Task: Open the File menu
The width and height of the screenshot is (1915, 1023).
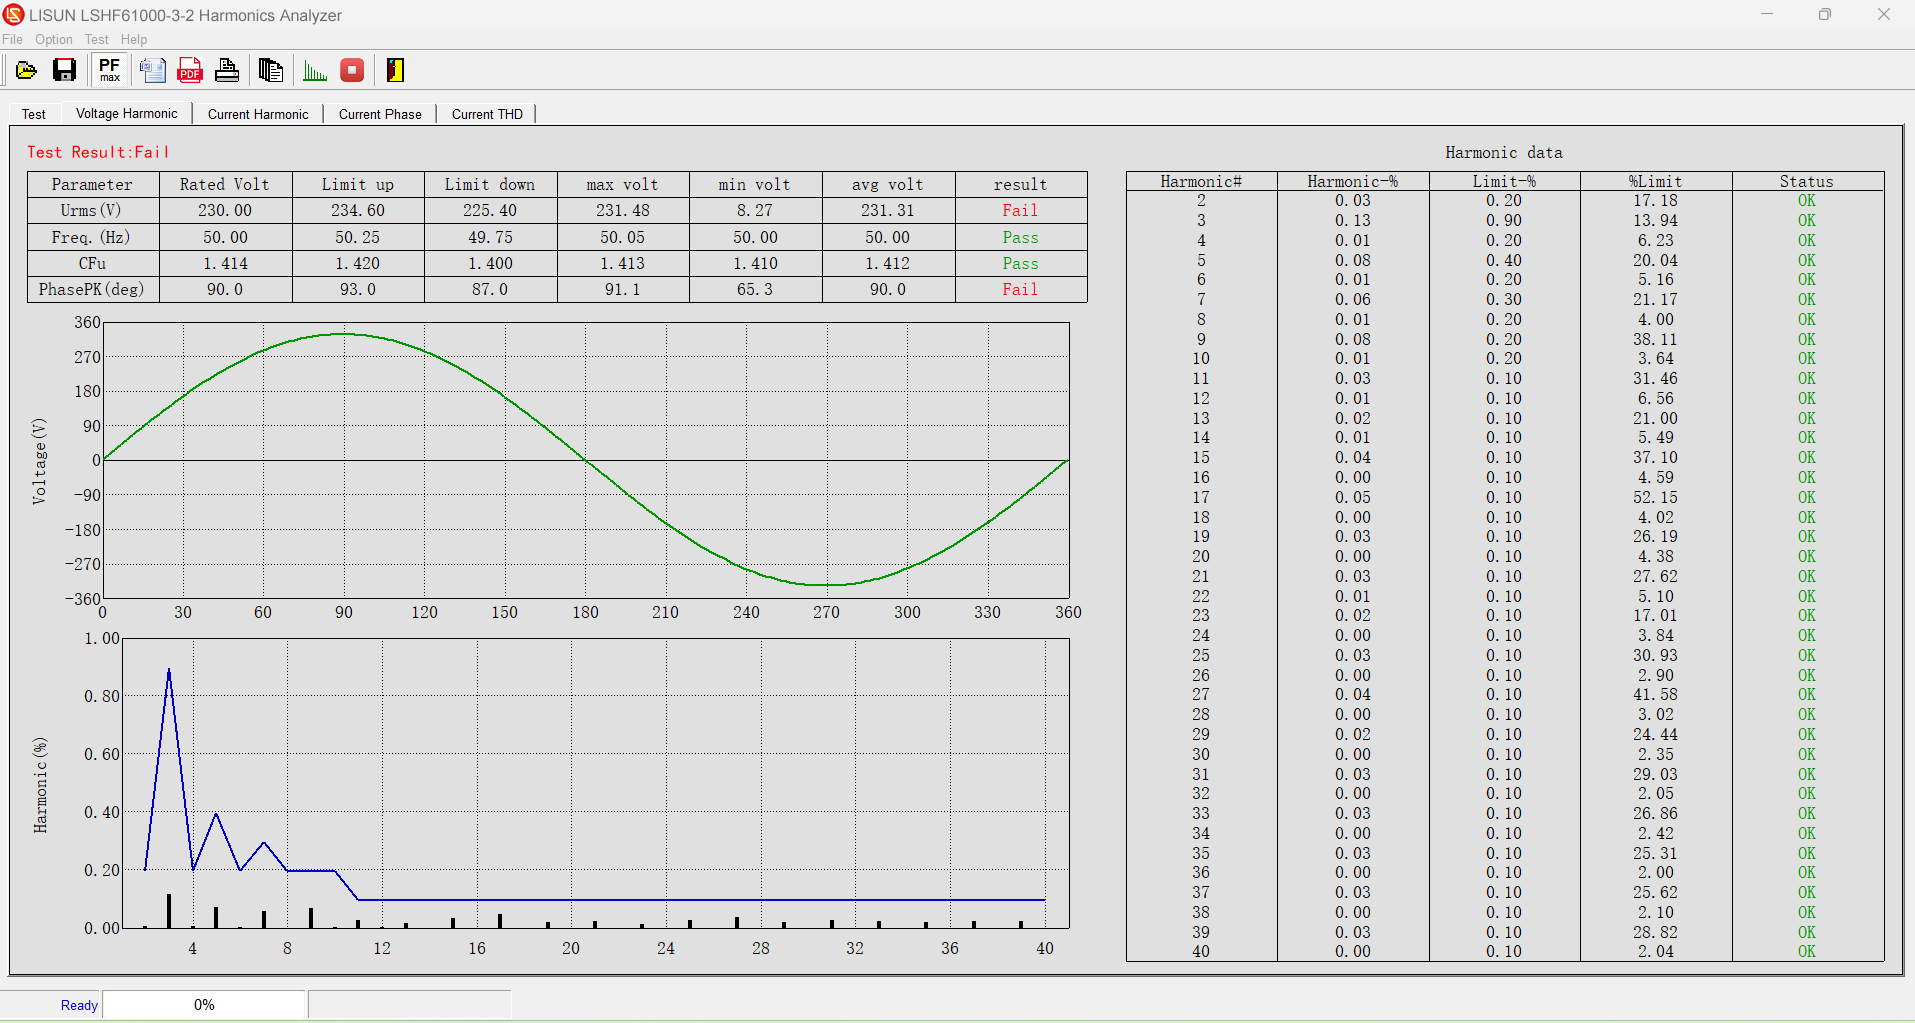Action: pyautogui.click(x=13, y=39)
